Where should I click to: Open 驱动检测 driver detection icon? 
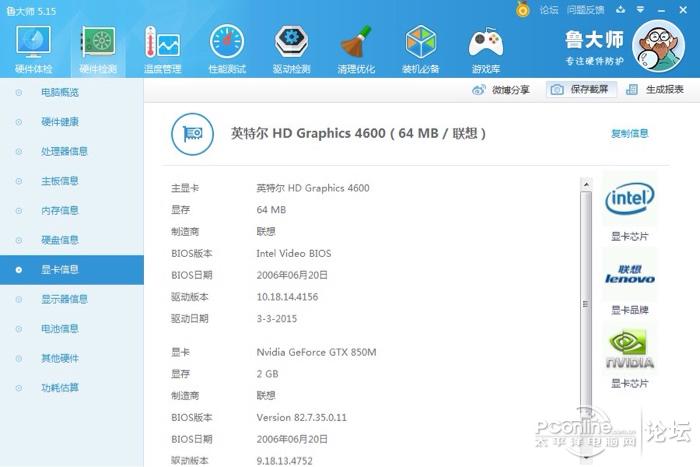292,49
